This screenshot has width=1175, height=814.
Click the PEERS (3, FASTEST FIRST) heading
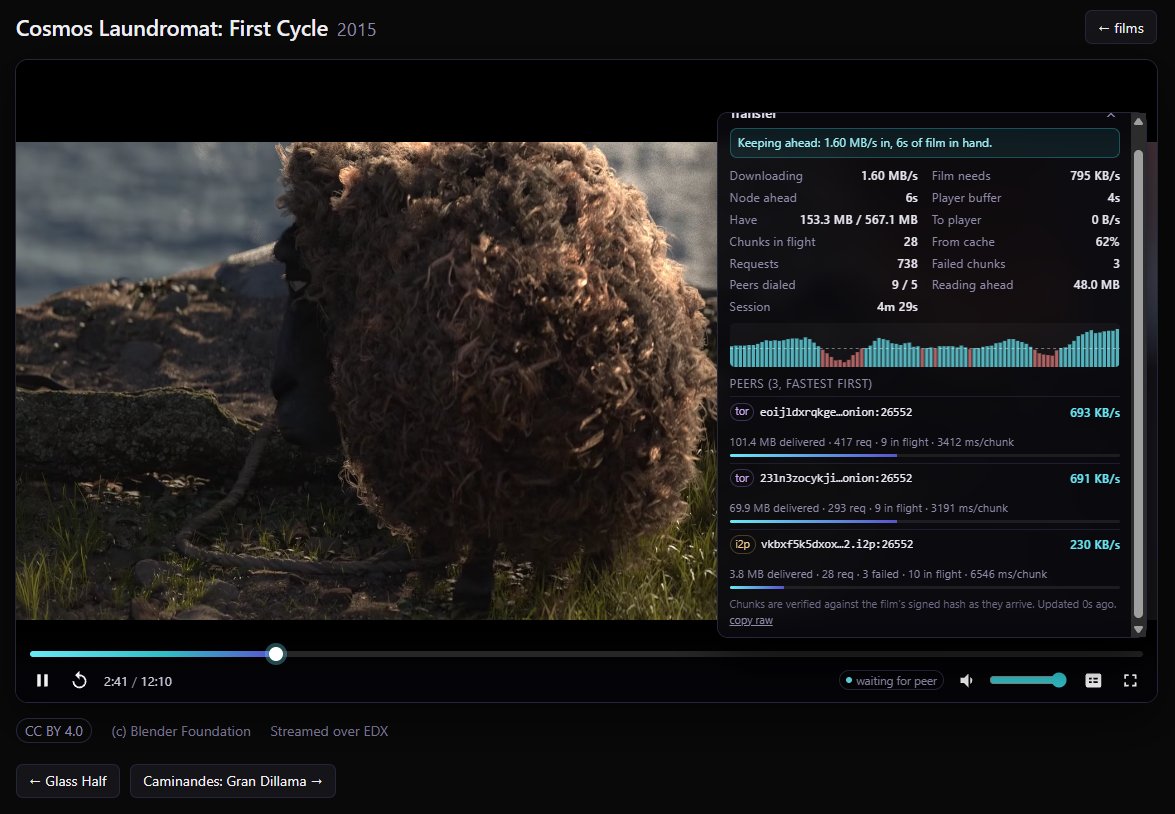click(800, 384)
